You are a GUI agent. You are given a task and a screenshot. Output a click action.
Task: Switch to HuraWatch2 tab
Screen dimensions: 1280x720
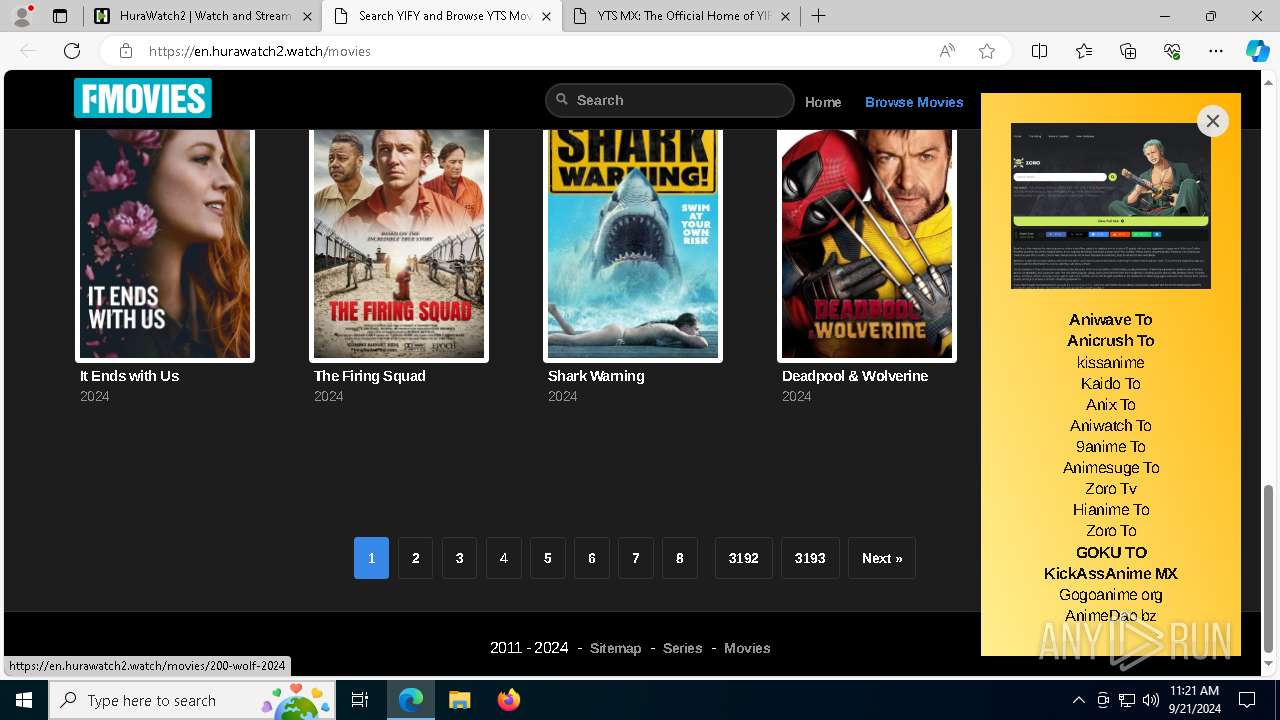click(x=204, y=16)
